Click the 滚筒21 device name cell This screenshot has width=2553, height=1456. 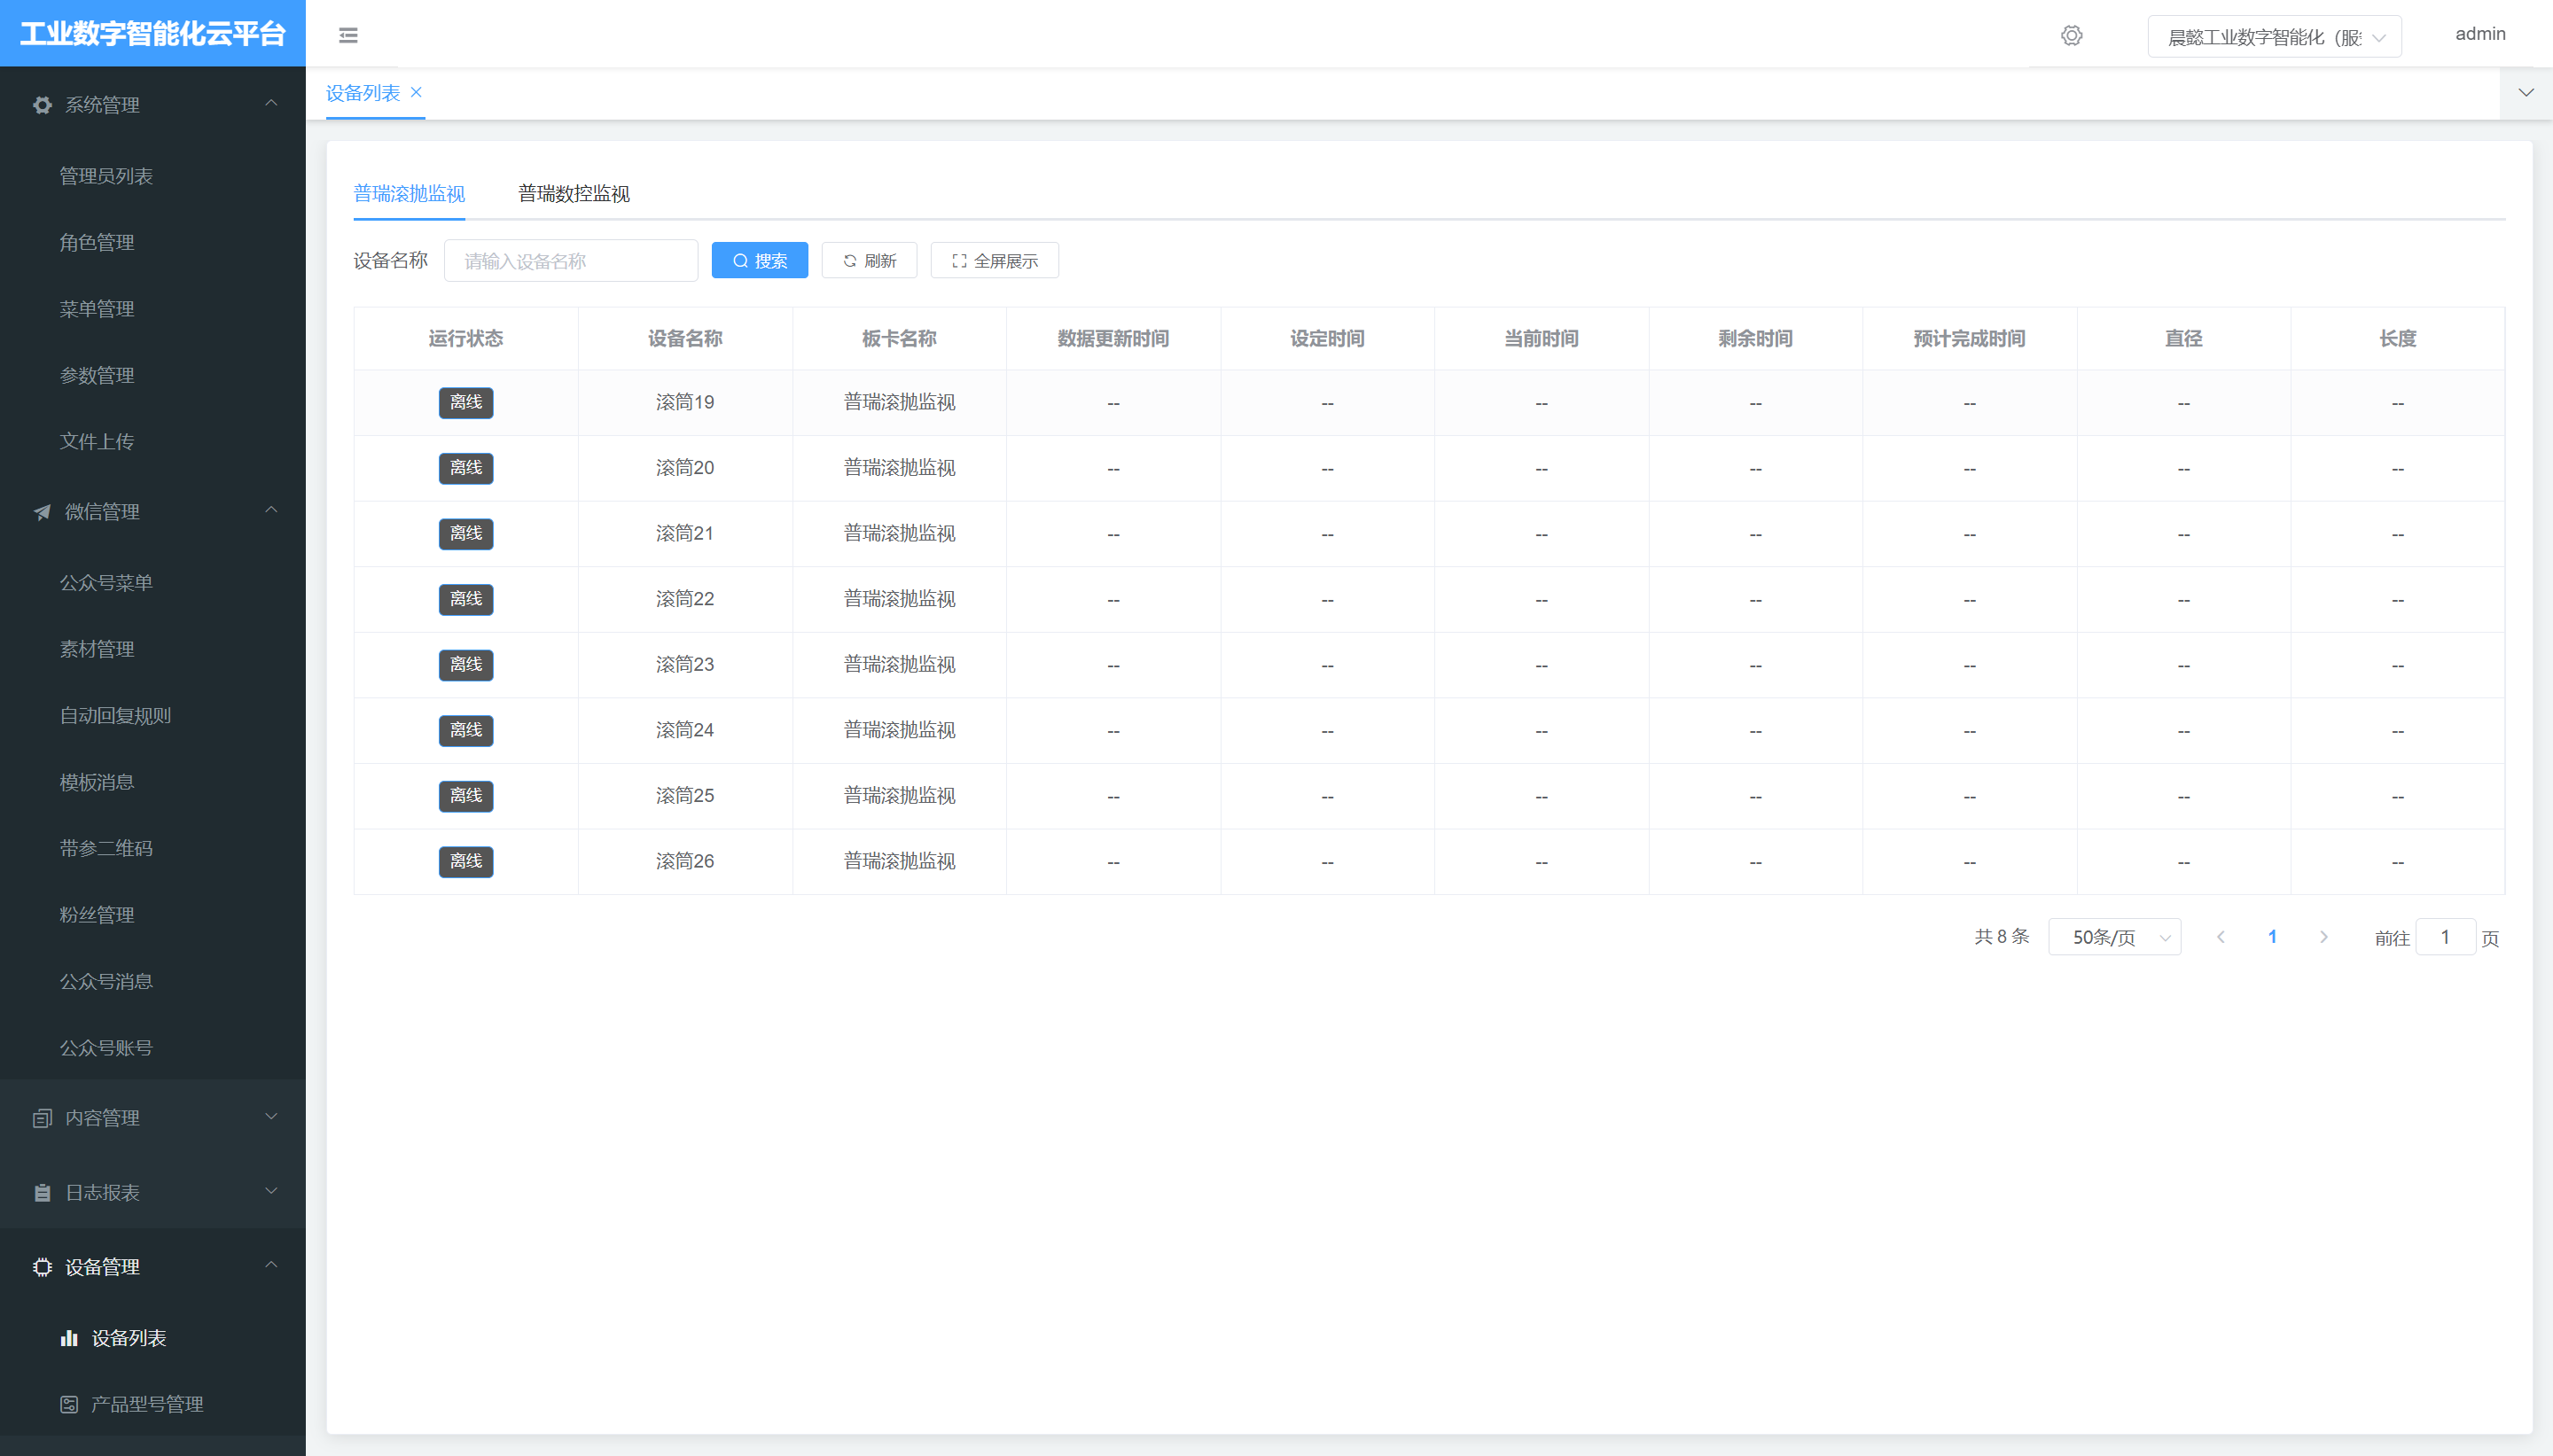(x=685, y=533)
